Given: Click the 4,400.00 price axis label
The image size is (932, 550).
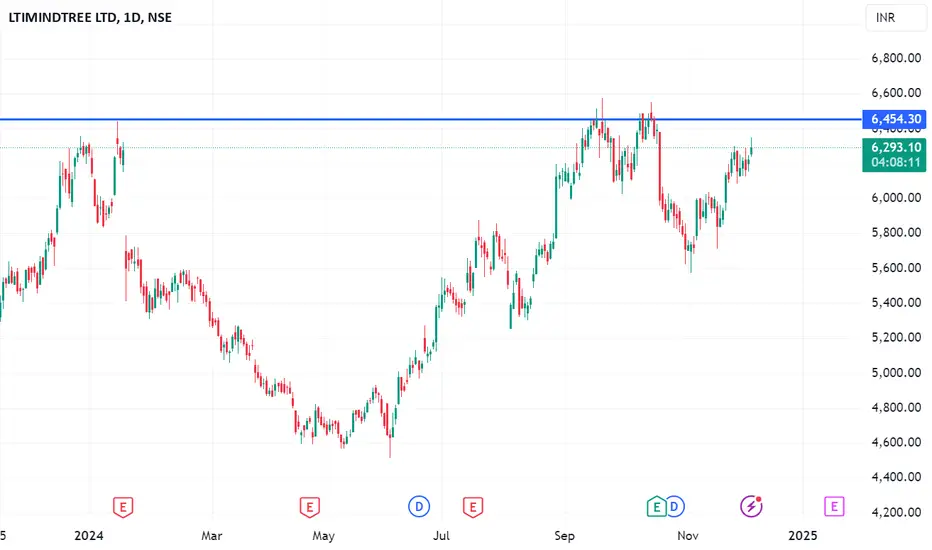Looking at the screenshot, I should coord(896,477).
